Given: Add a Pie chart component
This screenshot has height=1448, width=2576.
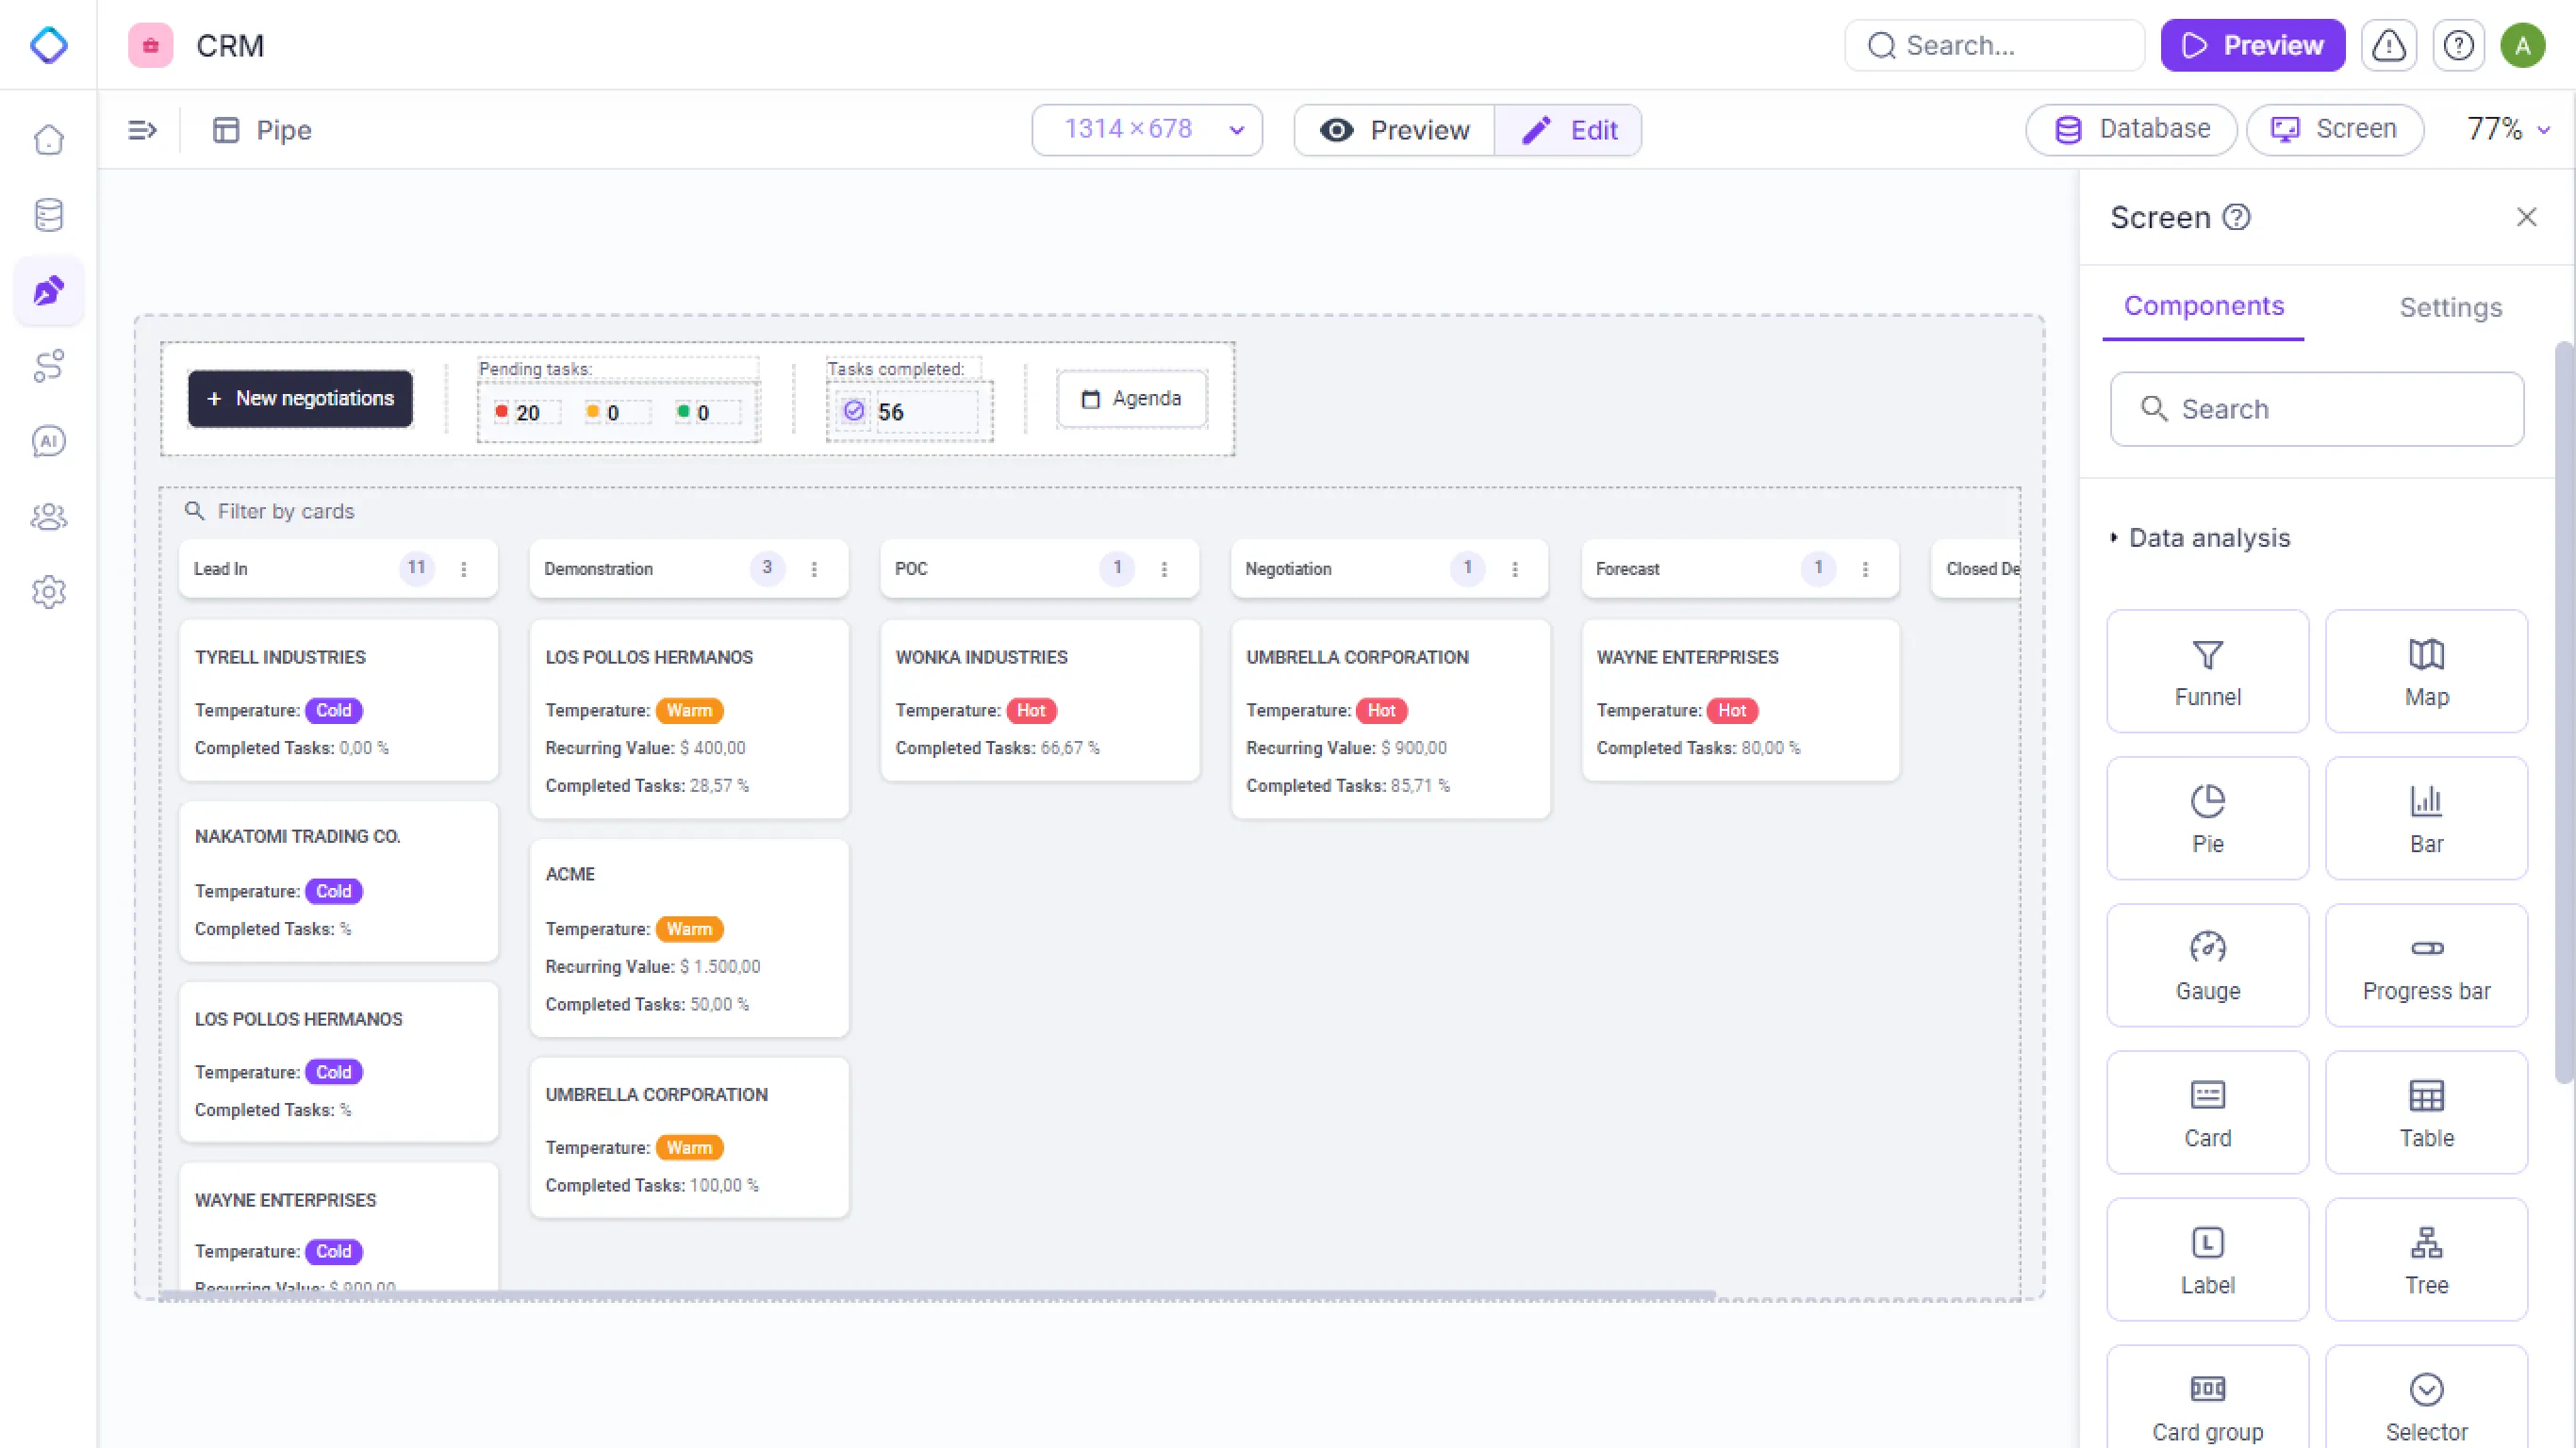Looking at the screenshot, I should [2207, 818].
